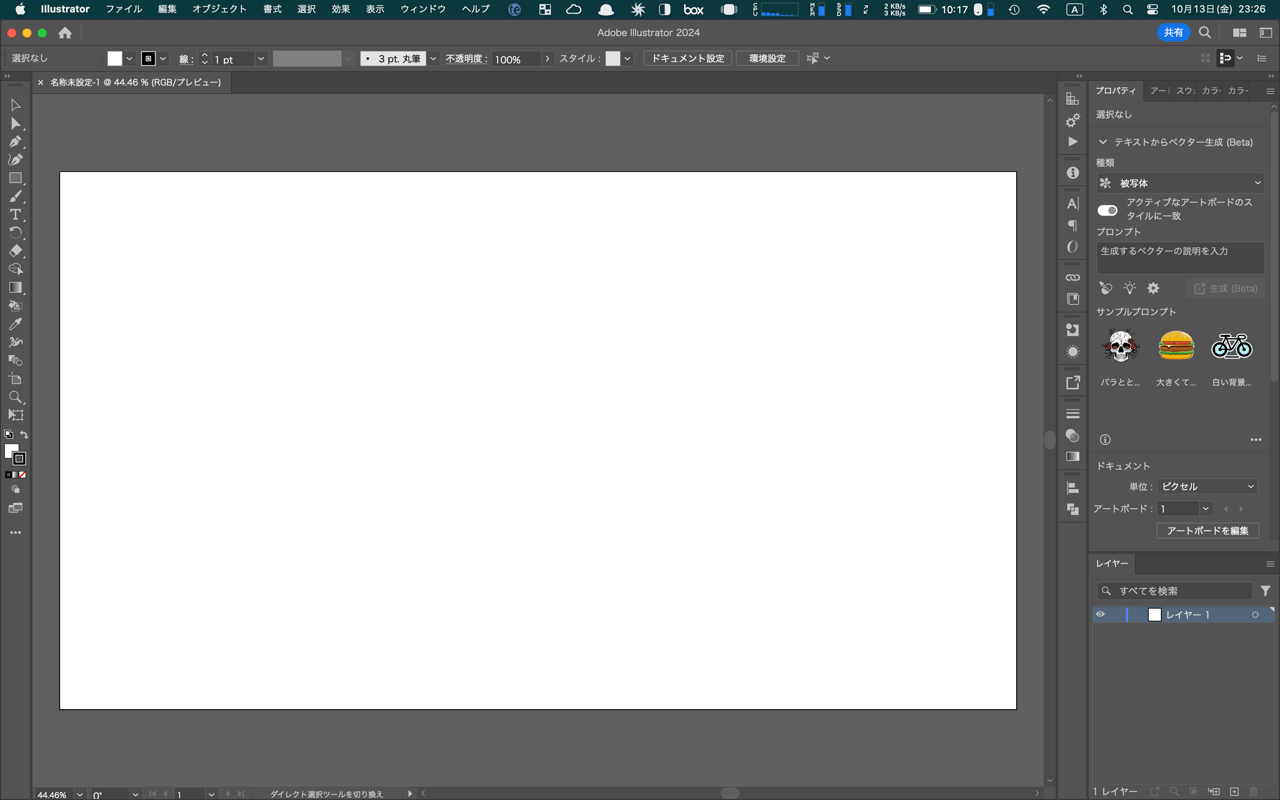1280x800 pixels.
Task: Click the toolbar Fill white square
Action: pyautogui.click(x=11, y=452)
